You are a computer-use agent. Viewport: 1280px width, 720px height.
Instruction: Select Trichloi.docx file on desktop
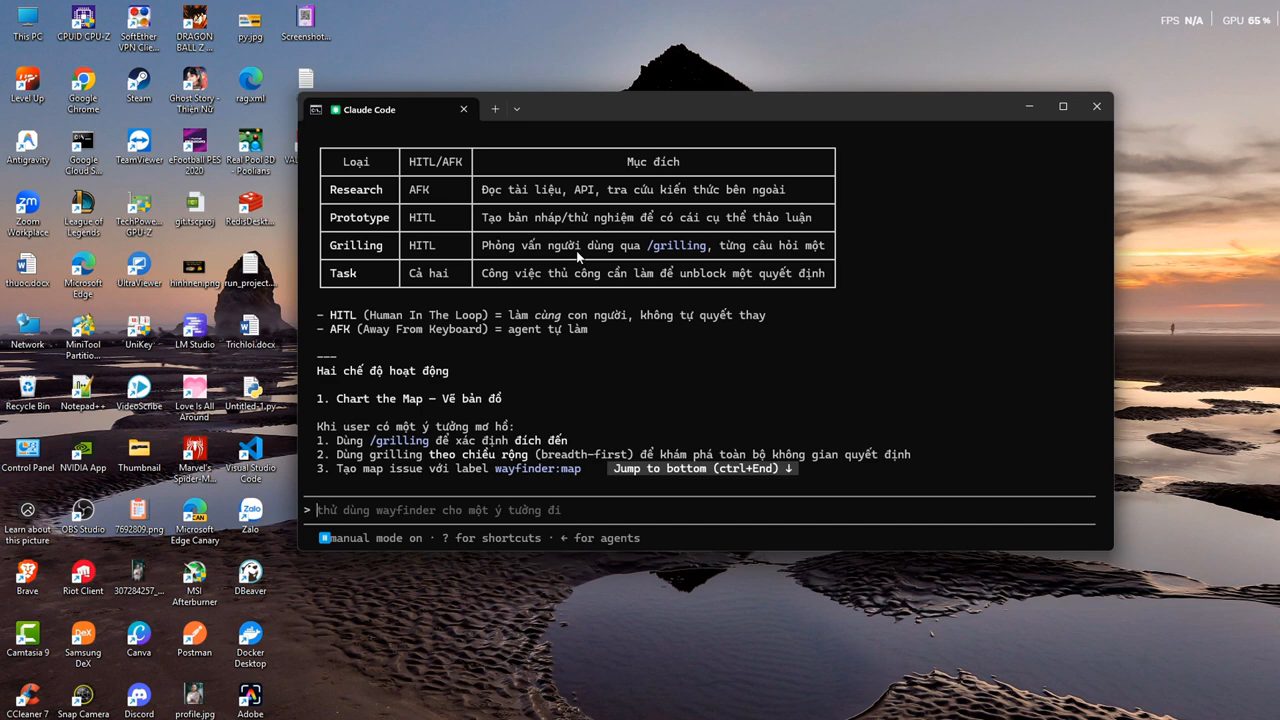[250, 332]
